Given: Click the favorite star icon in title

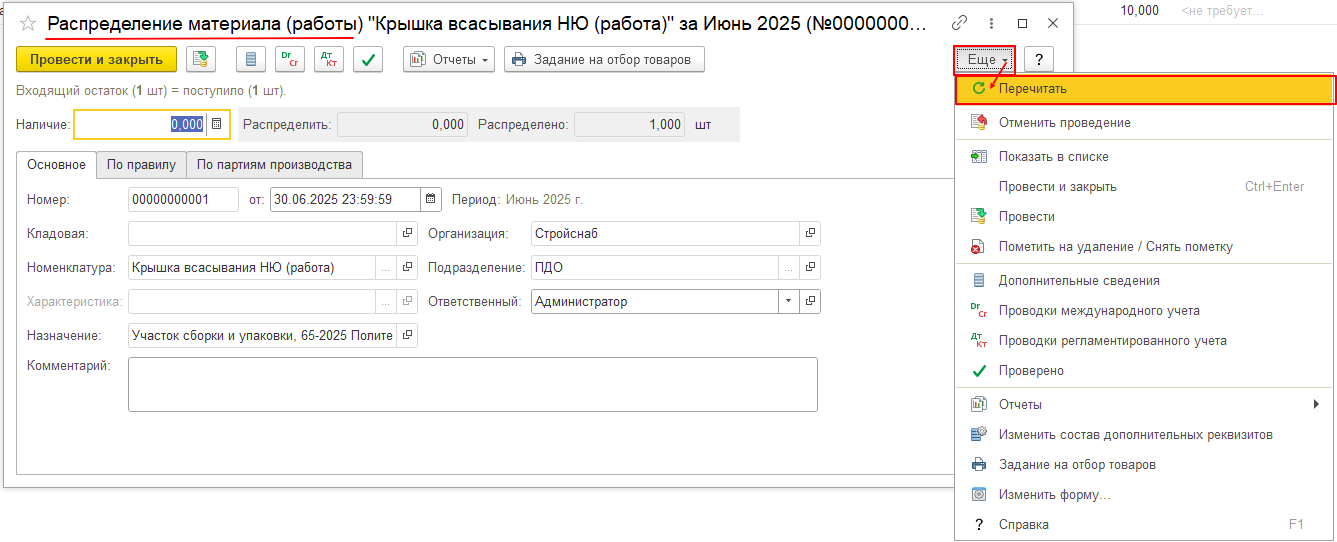Looking at the screenshot, I should click(28, 23).
